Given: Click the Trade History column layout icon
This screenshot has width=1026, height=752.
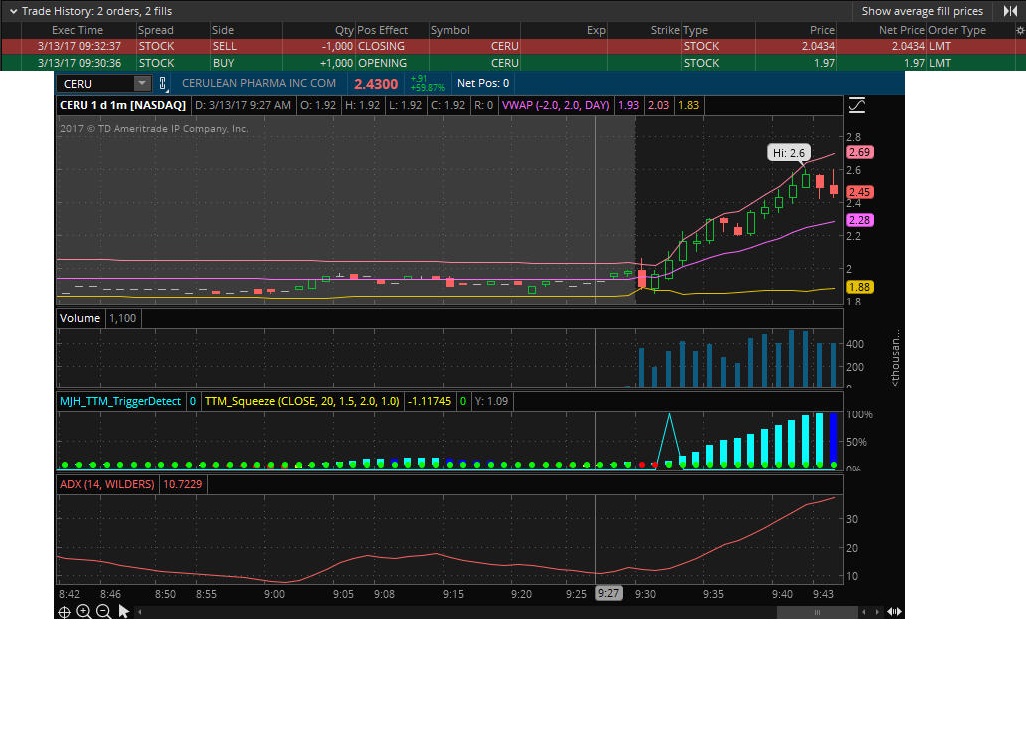Looking at the screenshot, I should (1009, 11).
